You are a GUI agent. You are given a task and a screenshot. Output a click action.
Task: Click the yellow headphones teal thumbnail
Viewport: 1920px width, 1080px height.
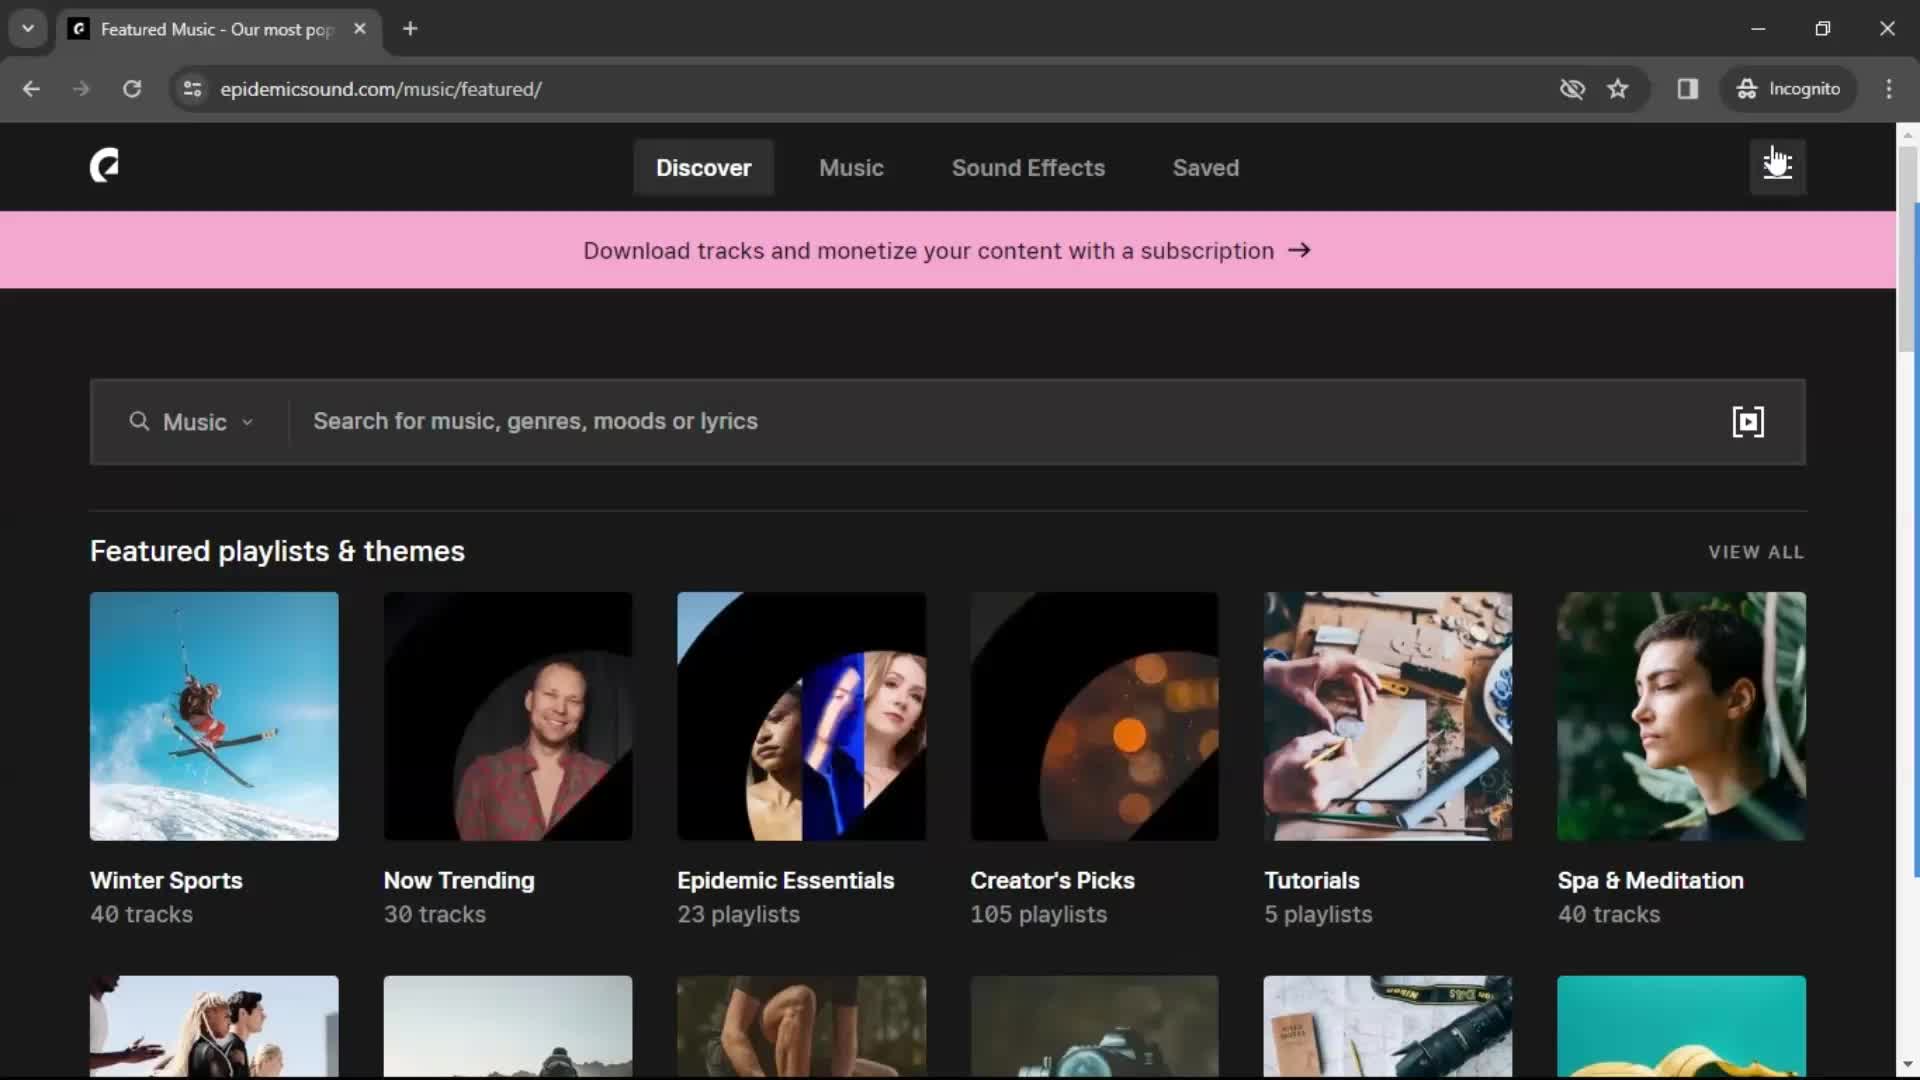point(1681,1026)
